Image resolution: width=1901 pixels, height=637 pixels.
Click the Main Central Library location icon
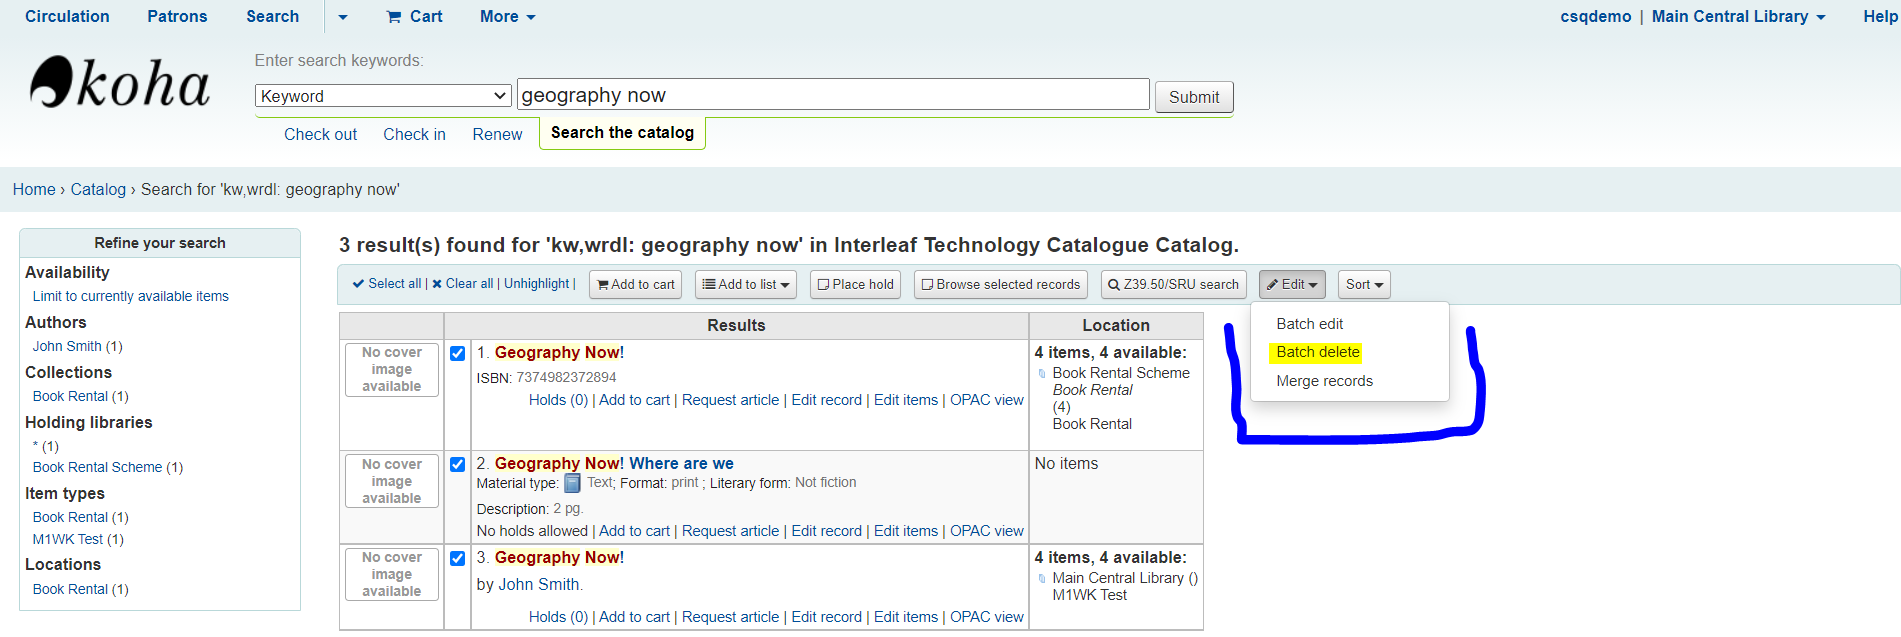pos(1042,578)
